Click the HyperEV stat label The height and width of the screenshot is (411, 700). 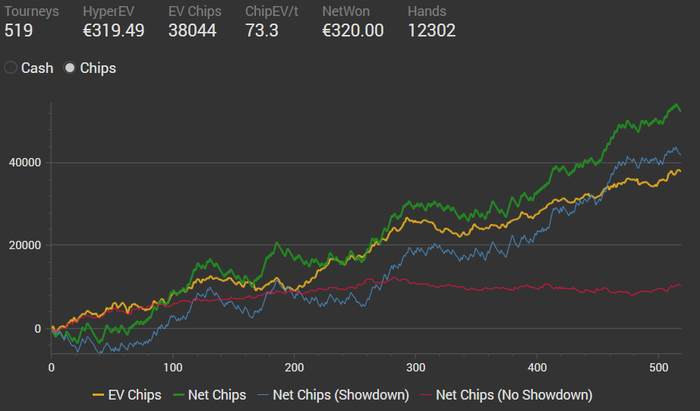[x=108, y=11]
